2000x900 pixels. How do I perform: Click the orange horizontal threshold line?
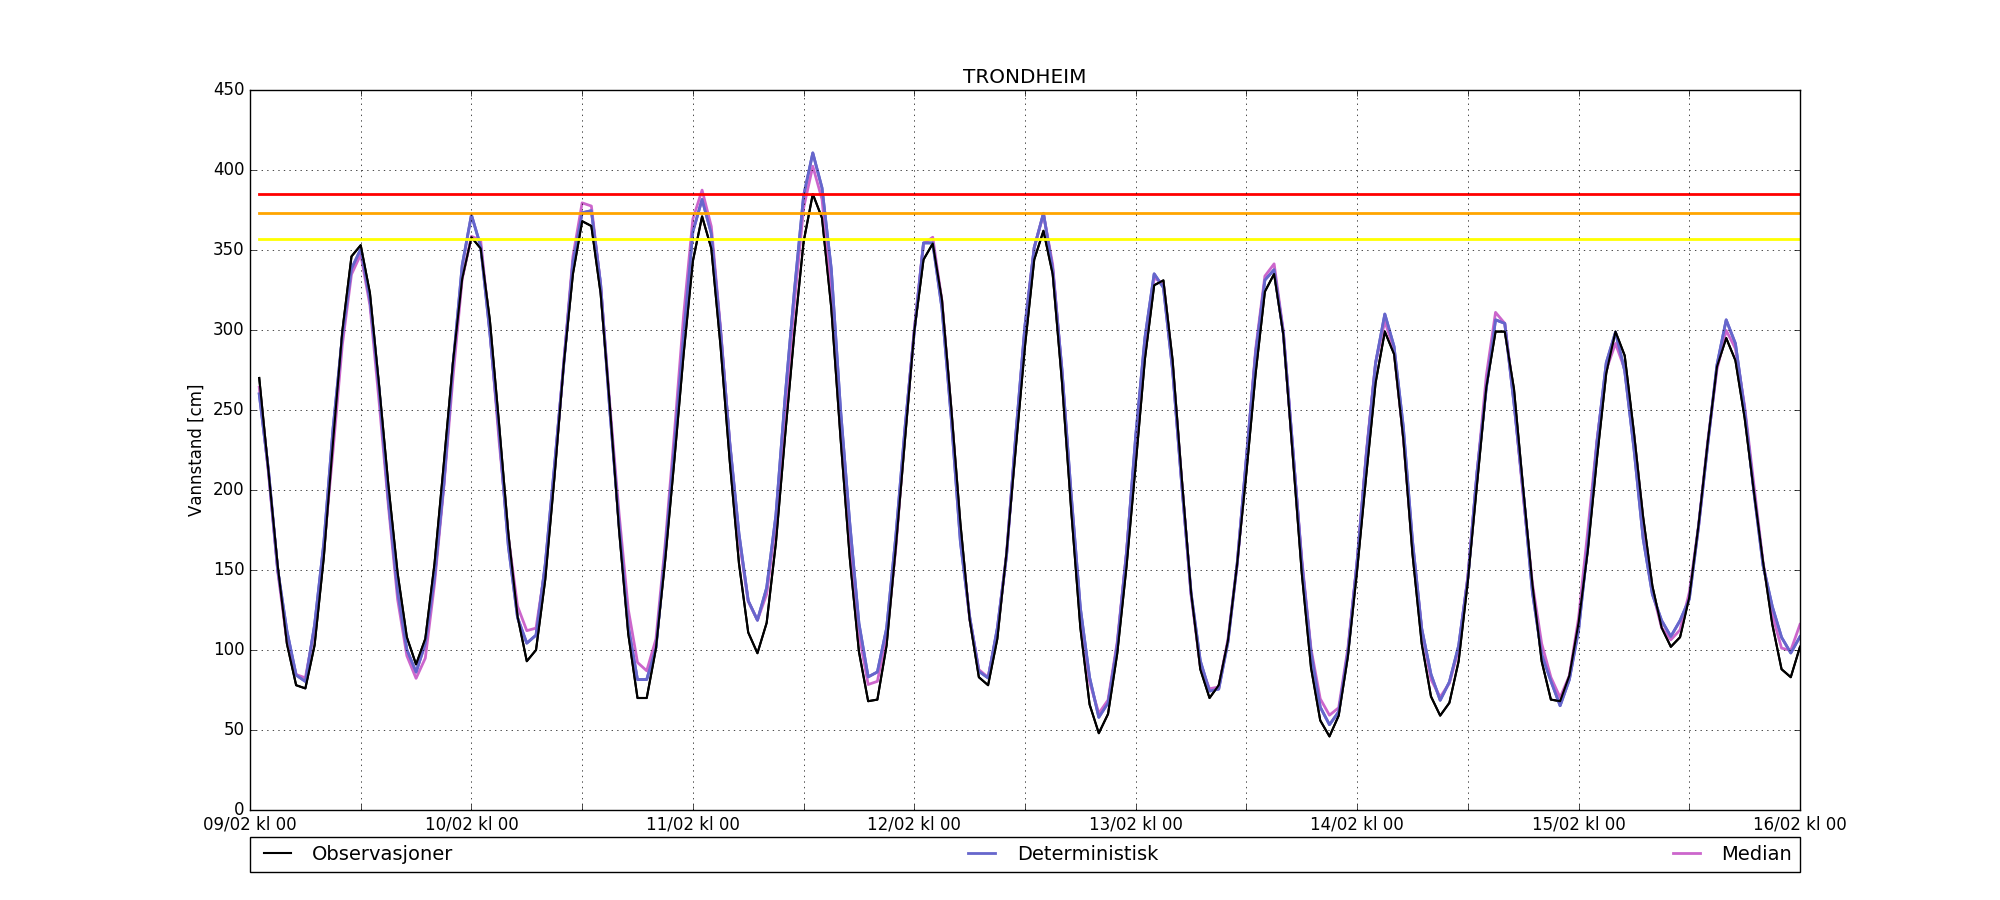[1029, 213]
